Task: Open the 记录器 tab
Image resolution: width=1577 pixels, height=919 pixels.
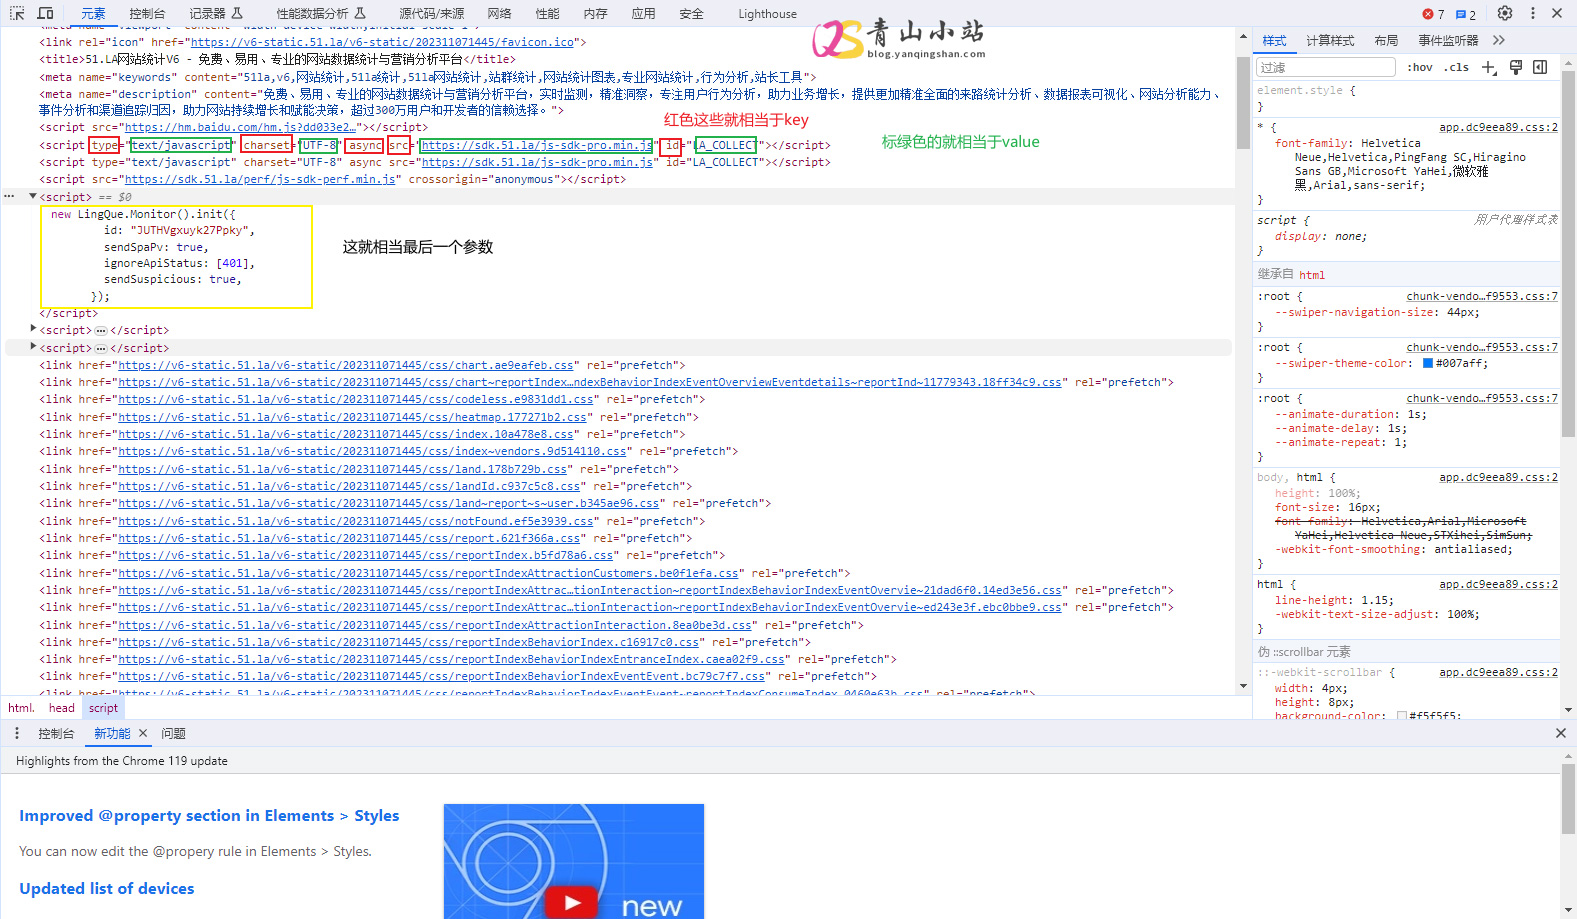Action: click(x=216, y=14)
